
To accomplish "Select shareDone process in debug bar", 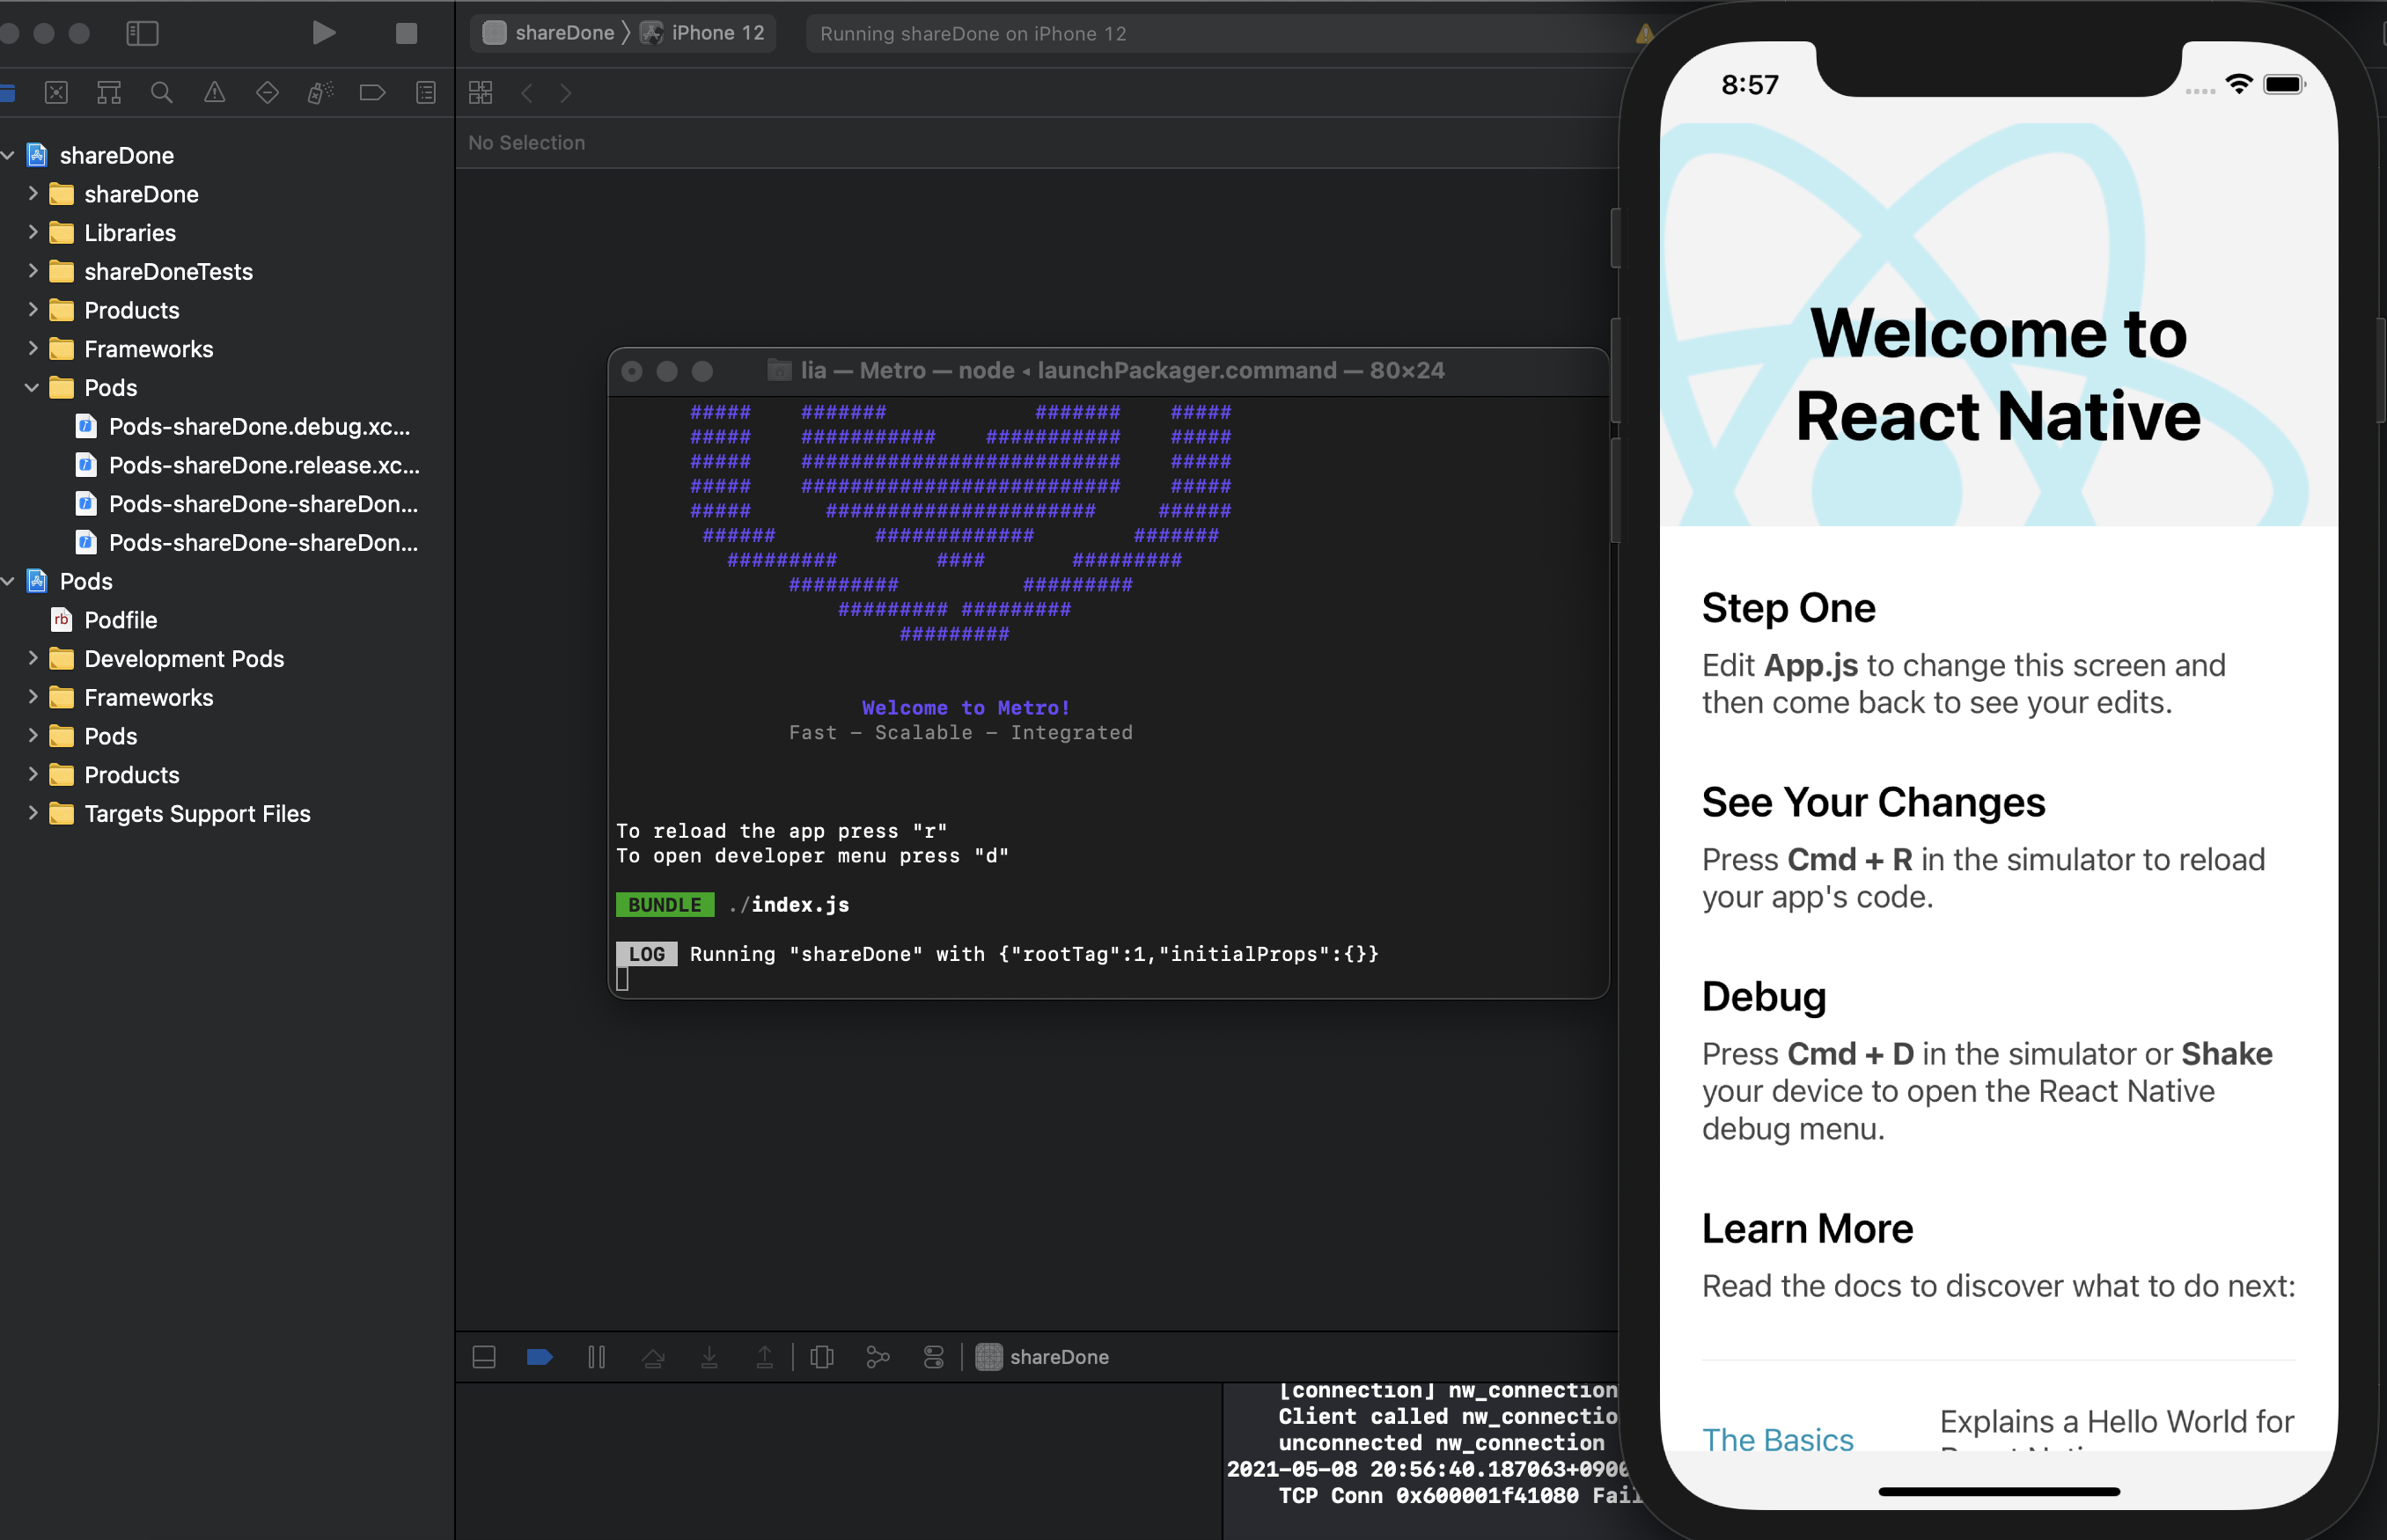I will coord(1043,1357).
